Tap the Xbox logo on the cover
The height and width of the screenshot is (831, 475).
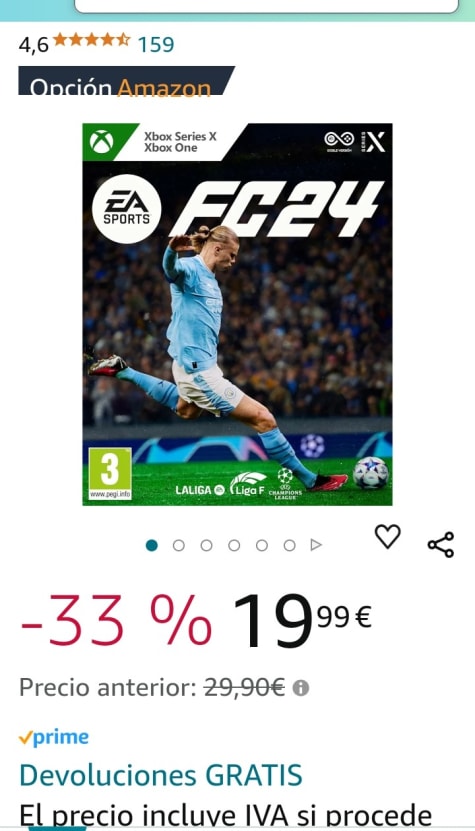click(101, 142)
